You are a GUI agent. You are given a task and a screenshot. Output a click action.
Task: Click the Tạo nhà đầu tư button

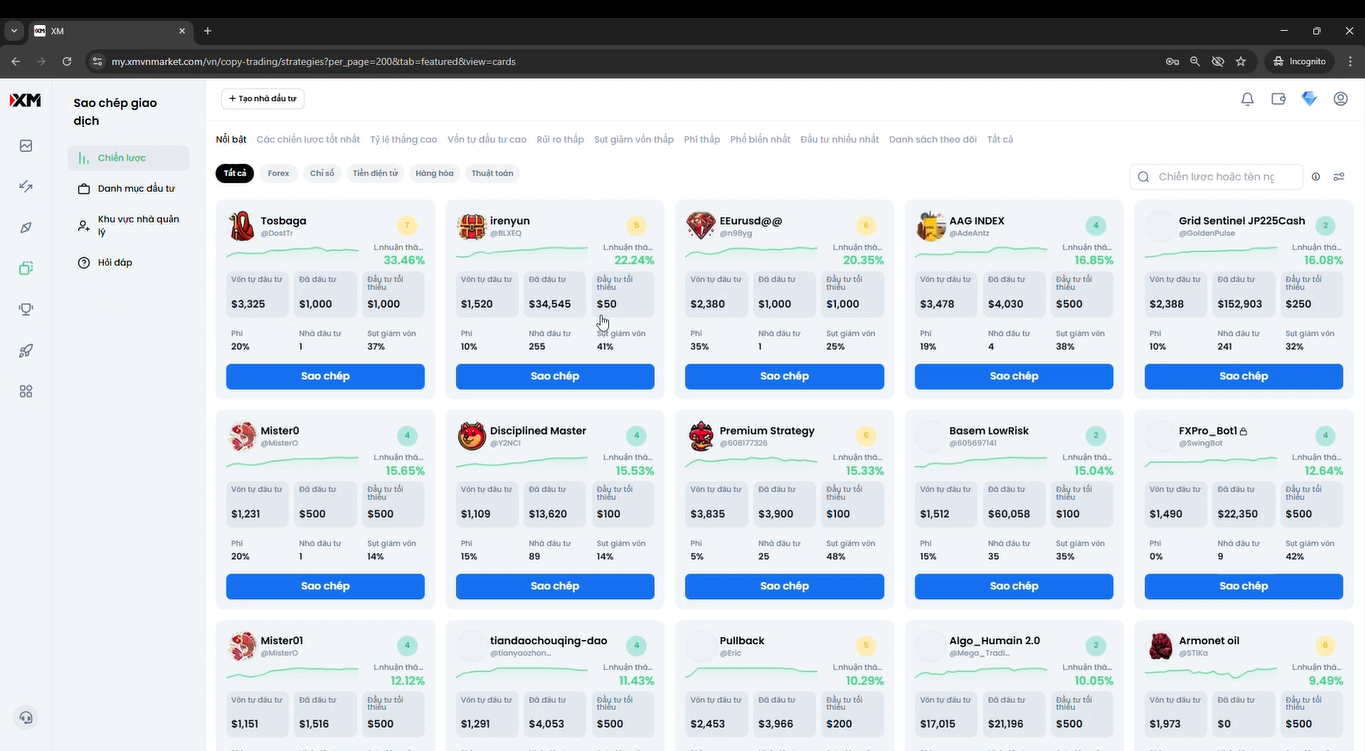pyautogui.click(x=262, y=99)
